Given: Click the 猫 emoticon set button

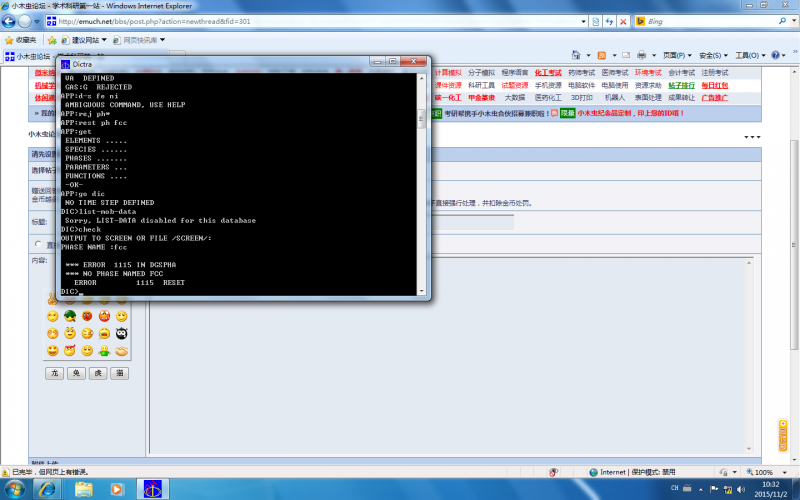Looking at the screenshot, I should click(119, 373).
